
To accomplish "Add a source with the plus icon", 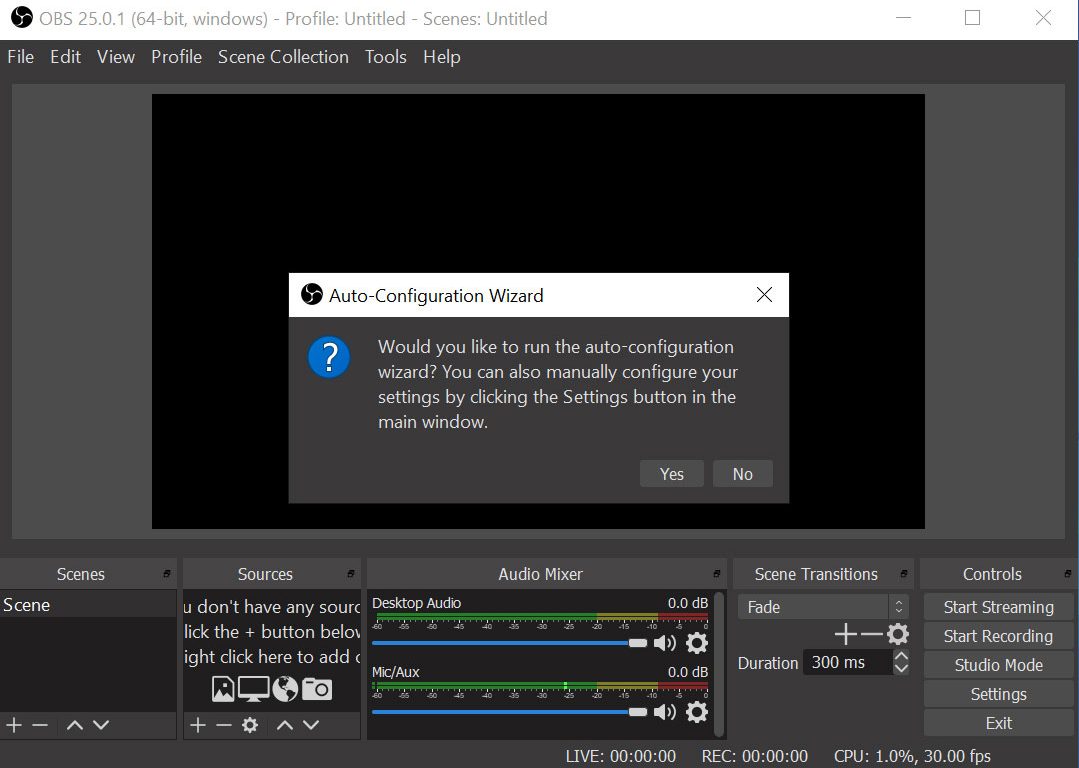I will (x=198, y=725).
